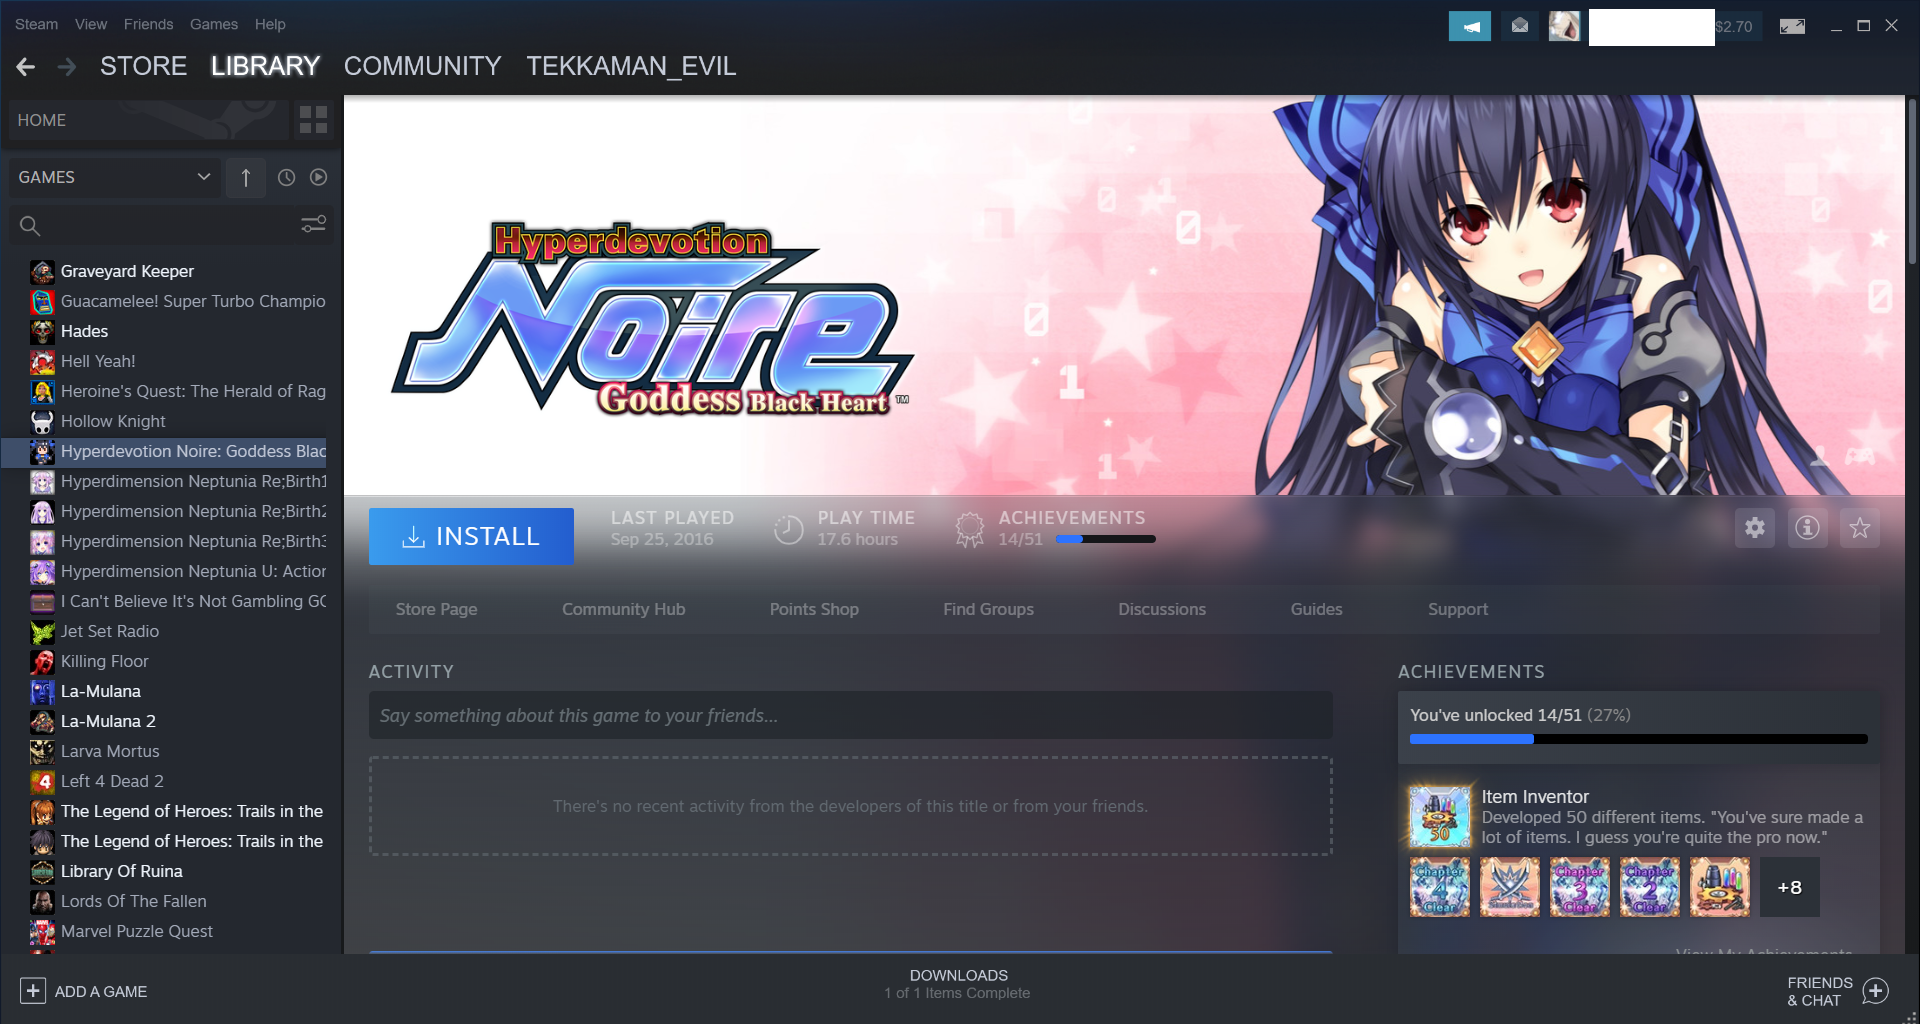Screen dimensions: 1920x1024
Task: Switch to collections grid view icon
Action: click(313, 120)
